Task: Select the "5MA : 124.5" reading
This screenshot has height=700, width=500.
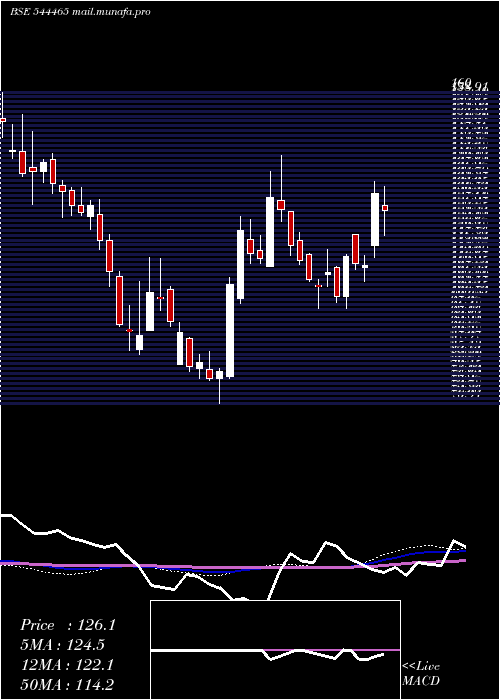Action: coord(63,645)
